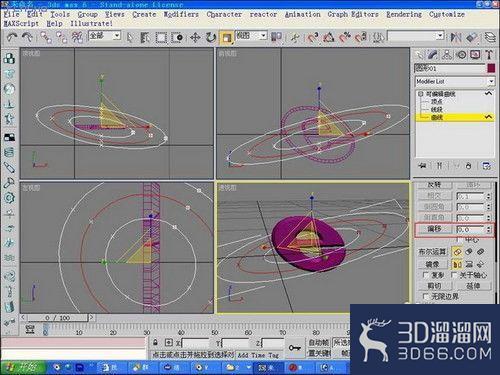Choose the Select Object arrow tool
Image resolution: width=500 pixels, height=375 pixels.
(x=130, y=38)
